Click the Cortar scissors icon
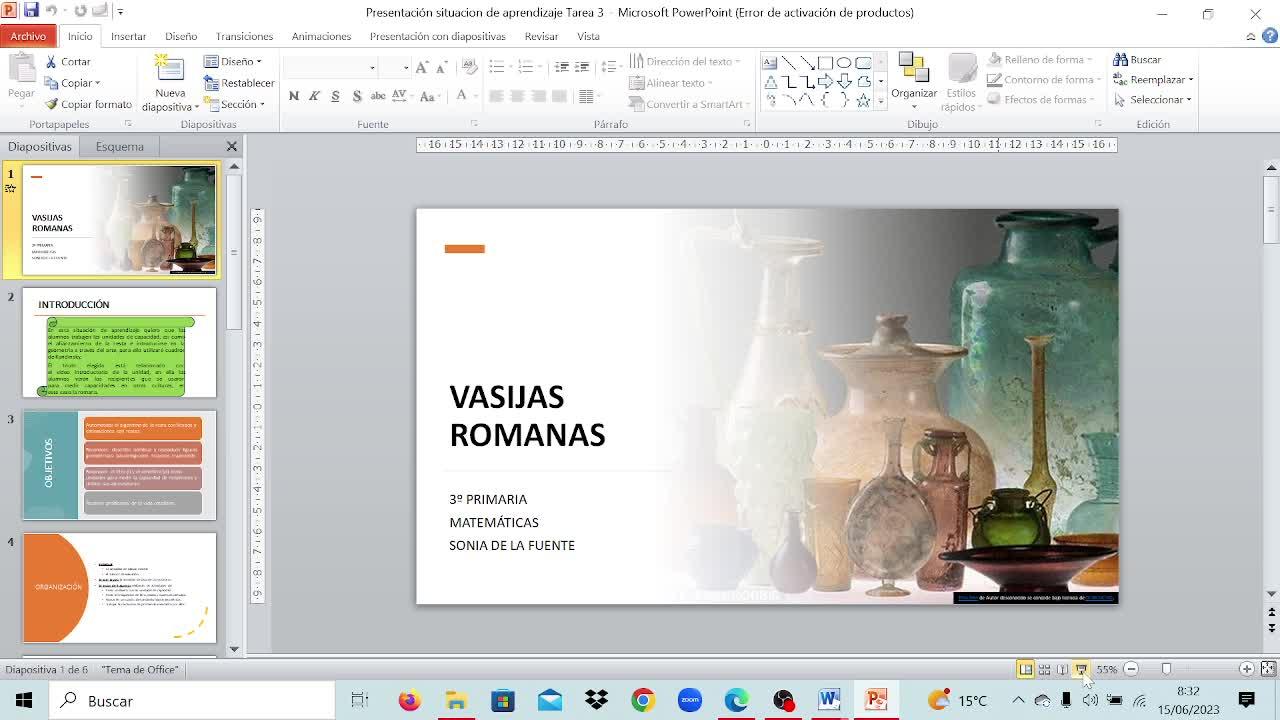The width and height of the screenshot is (1280, 720). tap(51, 61)
